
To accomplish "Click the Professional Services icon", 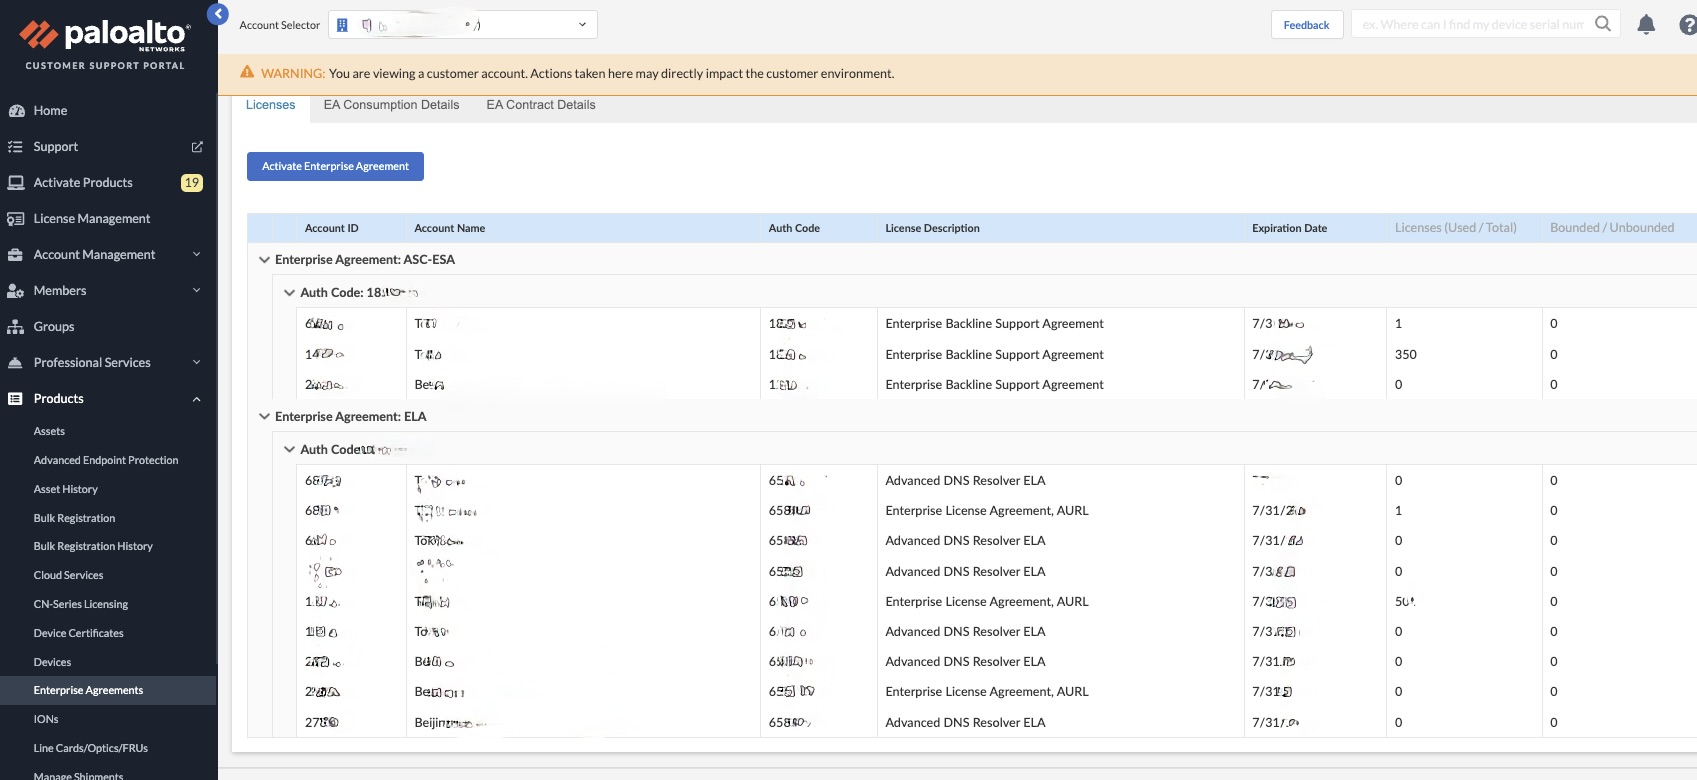I will click(15, 363).
